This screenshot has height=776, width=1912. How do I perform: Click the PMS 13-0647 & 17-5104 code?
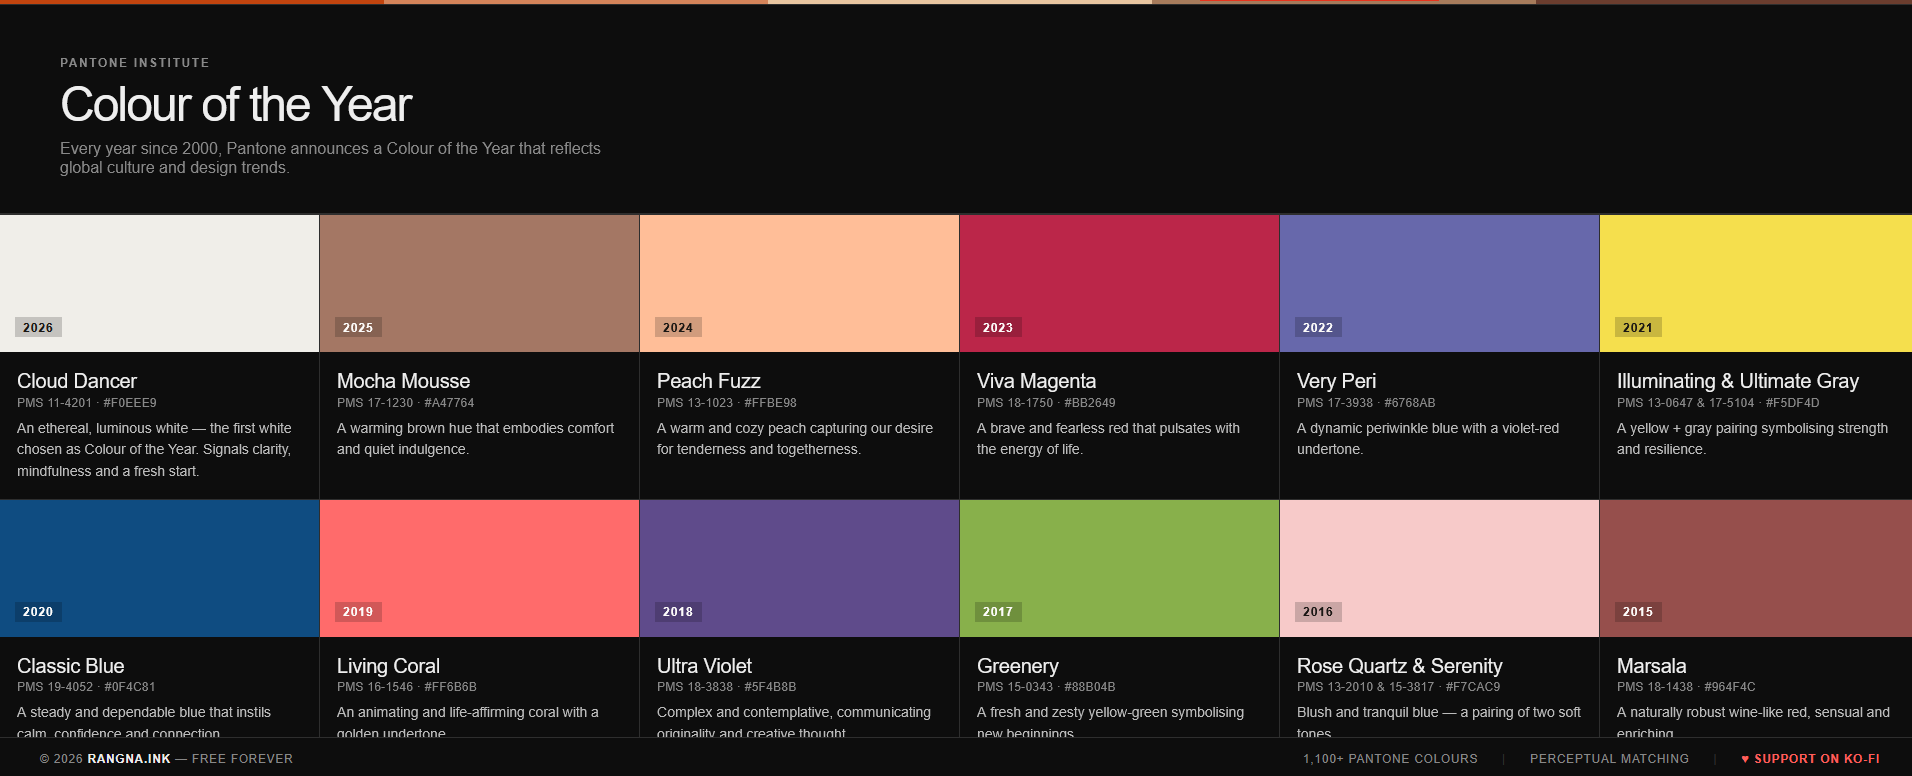pos(1718,403)
